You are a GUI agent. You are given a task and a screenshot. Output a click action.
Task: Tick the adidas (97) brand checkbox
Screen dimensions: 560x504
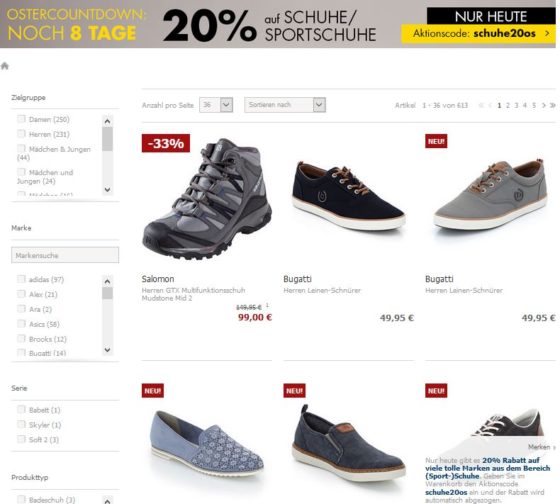21,279
